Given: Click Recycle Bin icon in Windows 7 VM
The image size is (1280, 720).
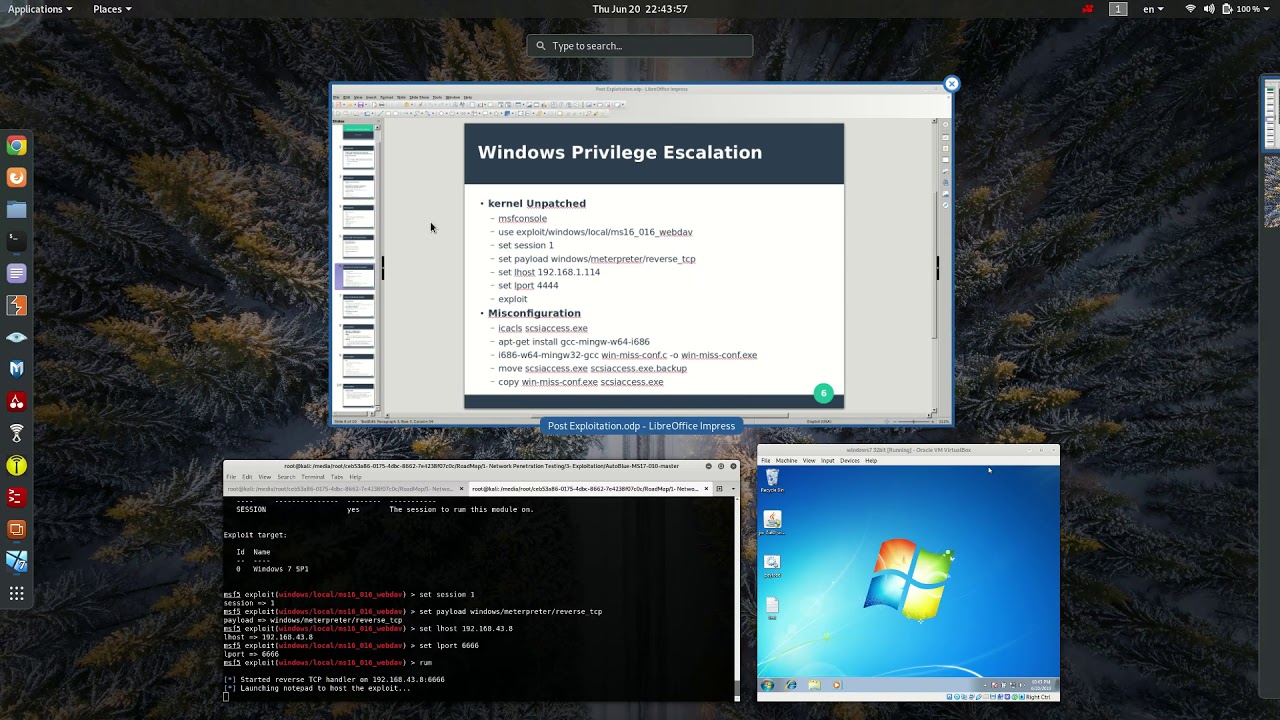Looking at the screenshot, I should click(x=772, y=481).
